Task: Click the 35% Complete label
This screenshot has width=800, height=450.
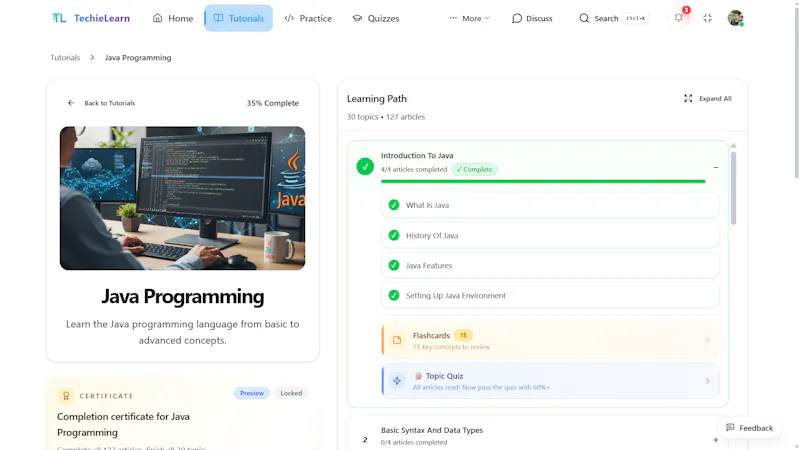Action: [272, 103]
